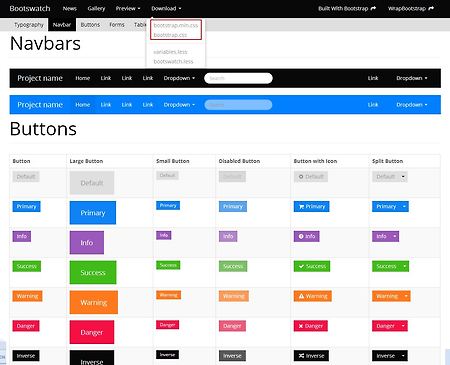Click the small Success button

tap(168, 265)
